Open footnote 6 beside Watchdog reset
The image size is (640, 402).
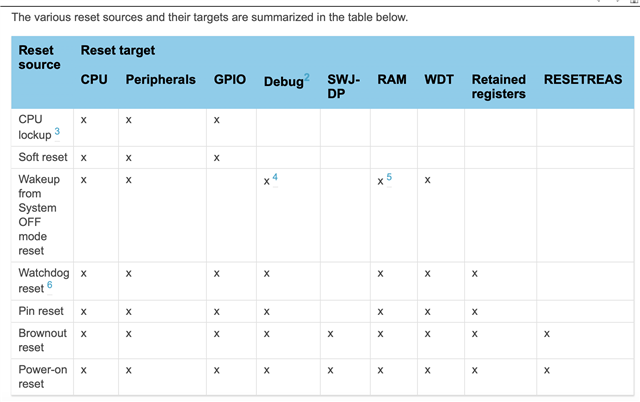point(49,284)
